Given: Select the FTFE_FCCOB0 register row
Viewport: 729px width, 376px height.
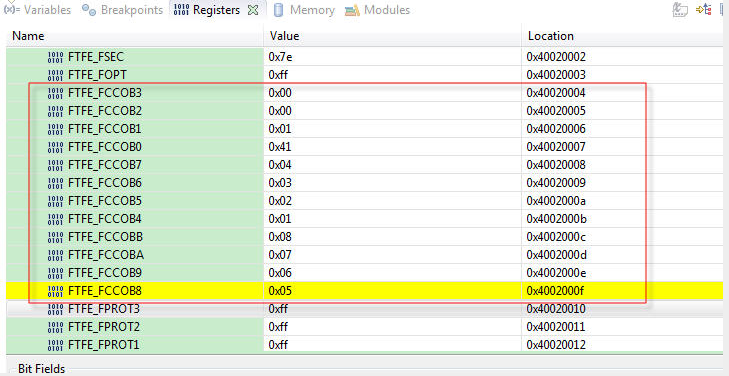Looking at the screenshot, I should (364, 147).
